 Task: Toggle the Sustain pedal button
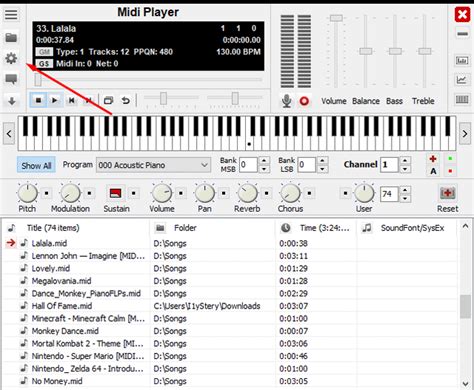pos(115,193)
